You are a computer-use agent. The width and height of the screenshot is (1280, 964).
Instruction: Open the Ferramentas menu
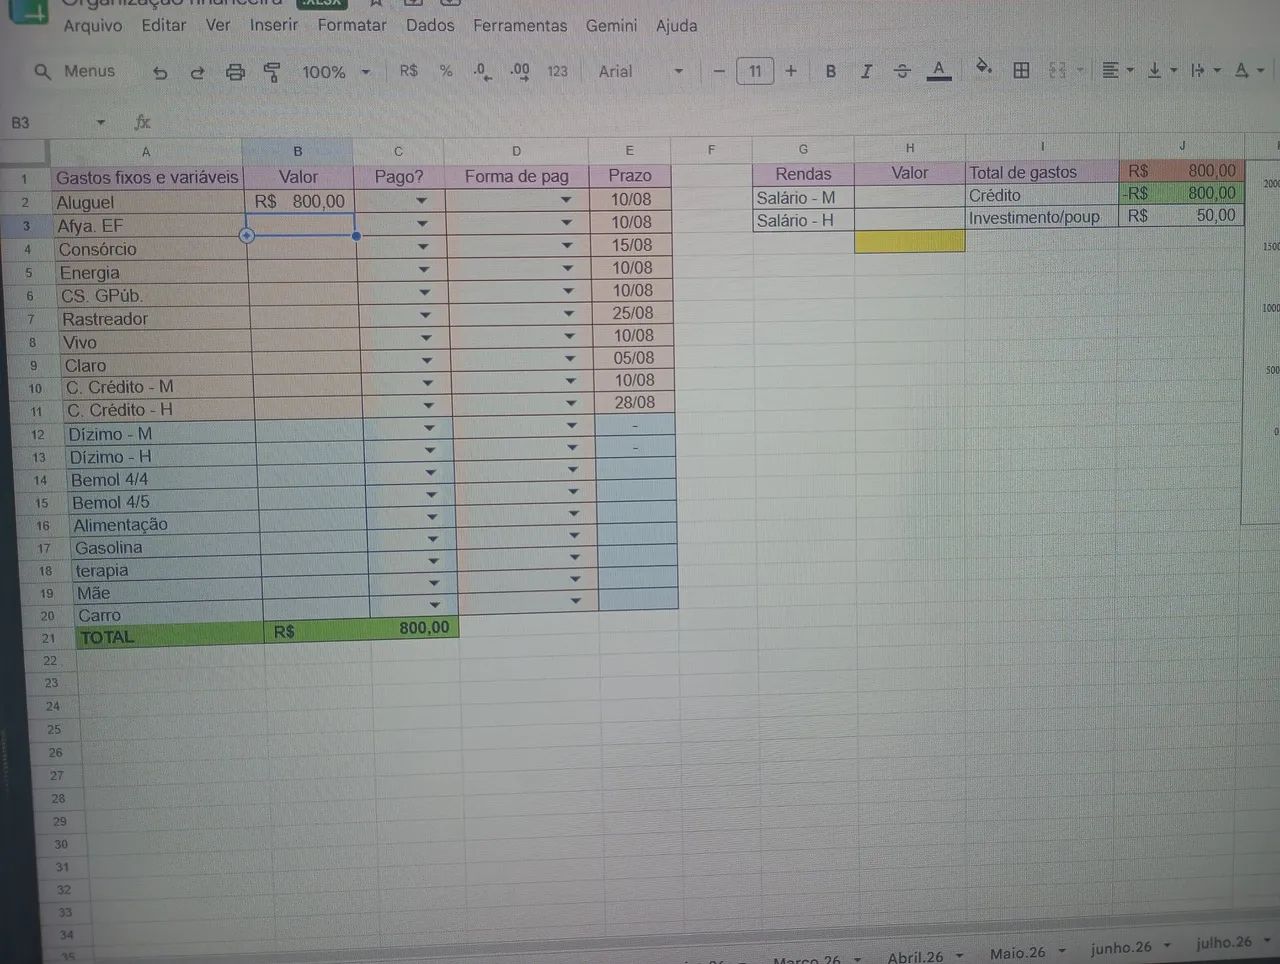coord(520,25)
